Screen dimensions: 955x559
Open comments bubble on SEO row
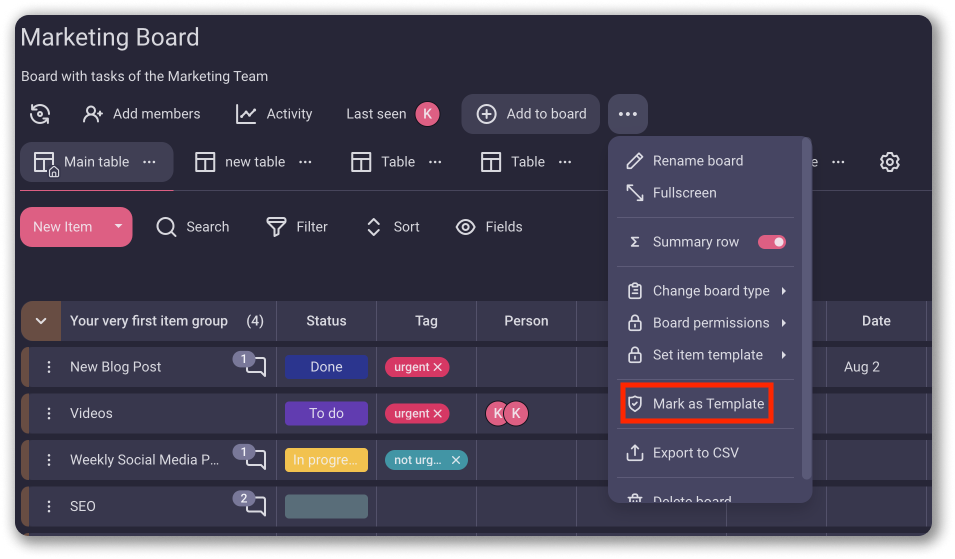(x=255, y=506)
